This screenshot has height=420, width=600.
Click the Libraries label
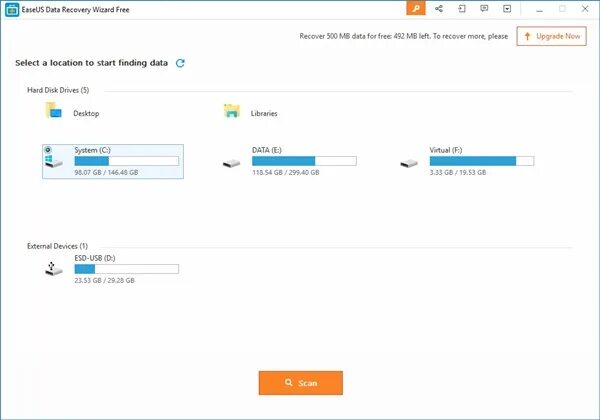[264, 114]
